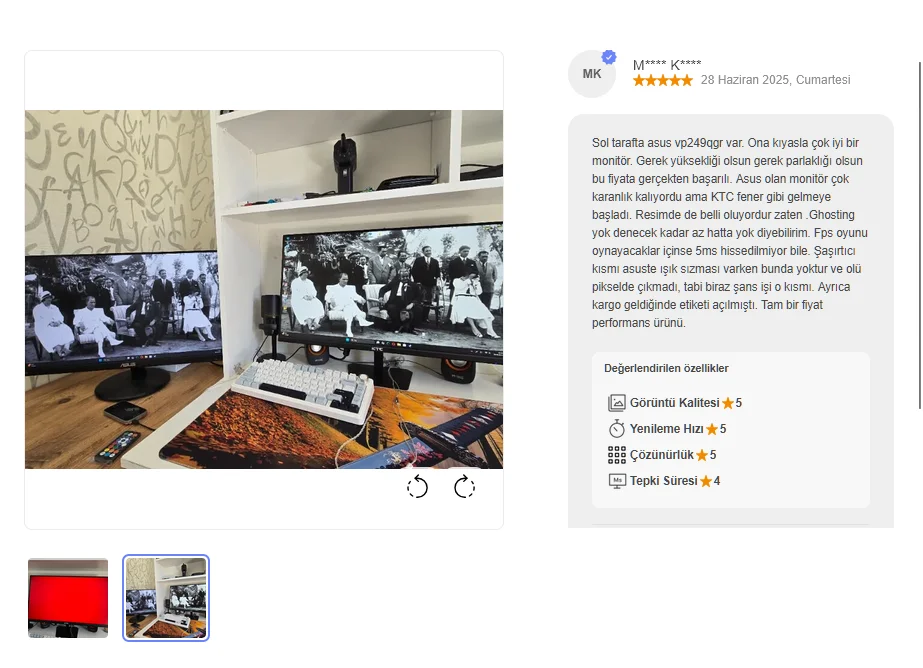The image size is (923, 668).
Task: Click the Çözünürlük grid icon
Action: (616, 455)
